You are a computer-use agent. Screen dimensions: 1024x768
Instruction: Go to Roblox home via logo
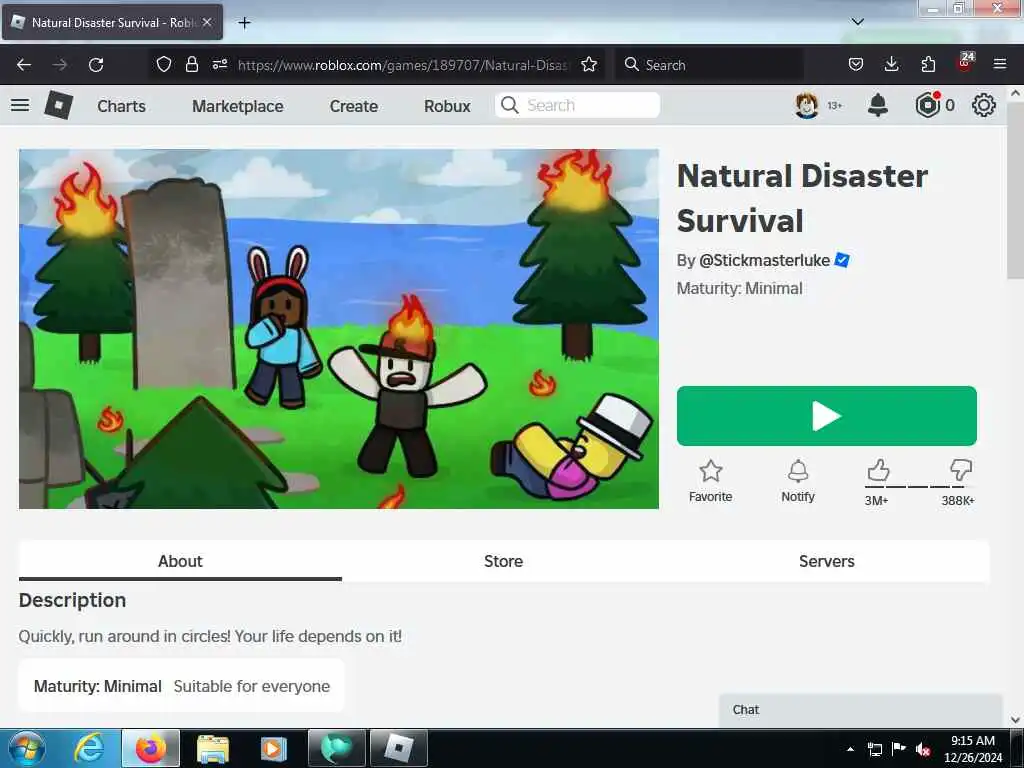[58, 105]
